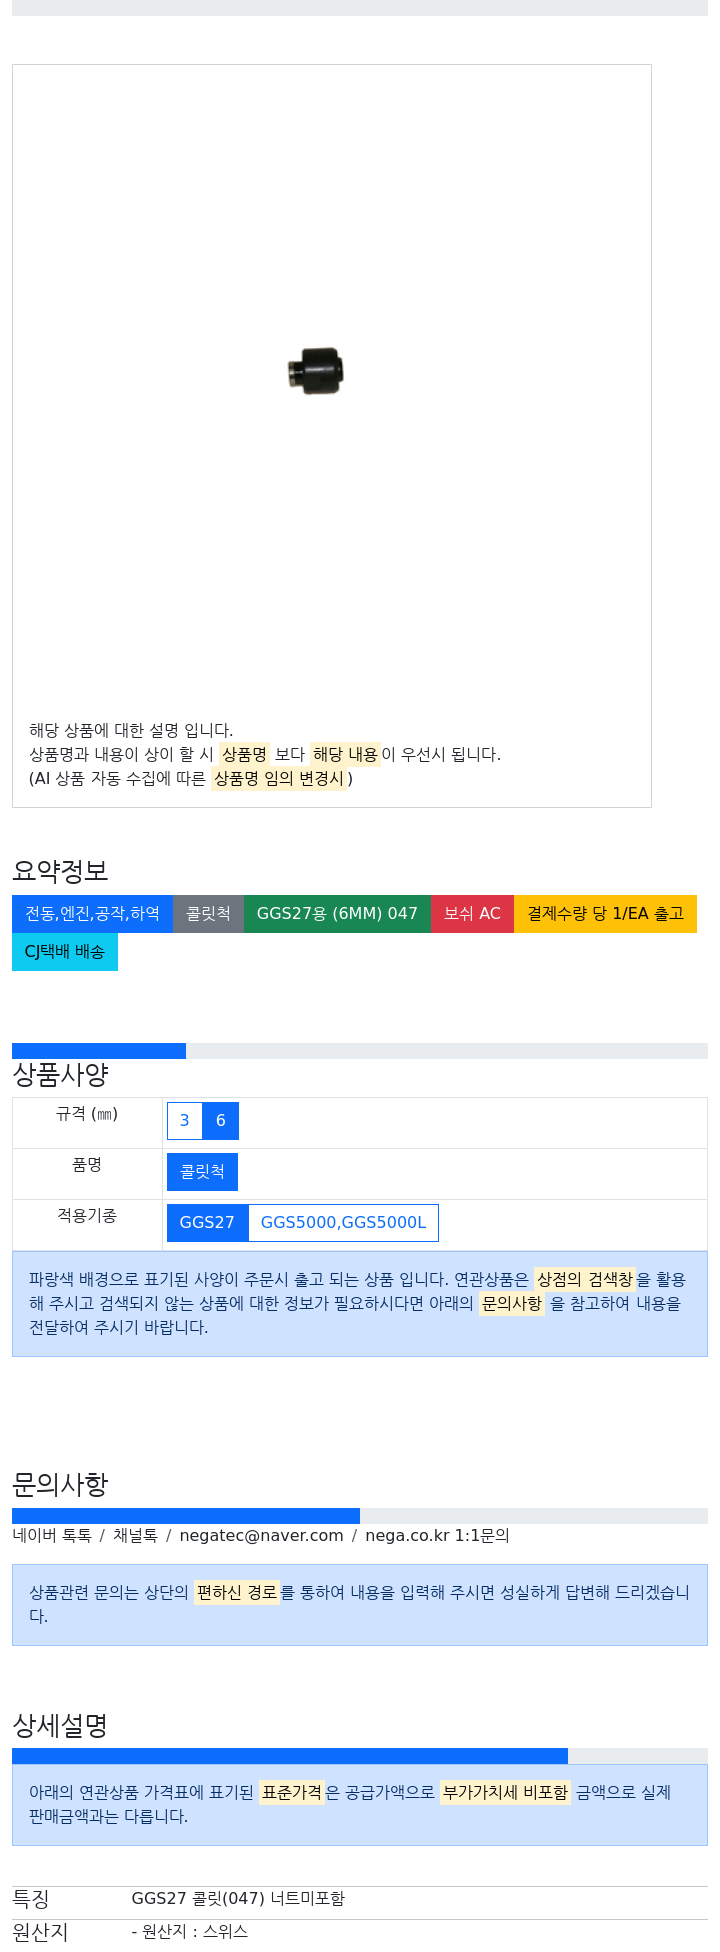The image size is (720, 1952).
Task: Click the CJ택배 배송 delivery tag
Action: [x=65, y=952]
